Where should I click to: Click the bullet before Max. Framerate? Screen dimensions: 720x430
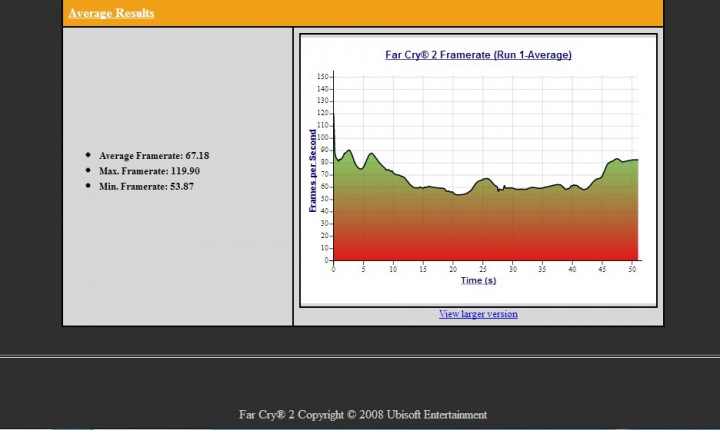pyautogui.click(x=88, y=170)
